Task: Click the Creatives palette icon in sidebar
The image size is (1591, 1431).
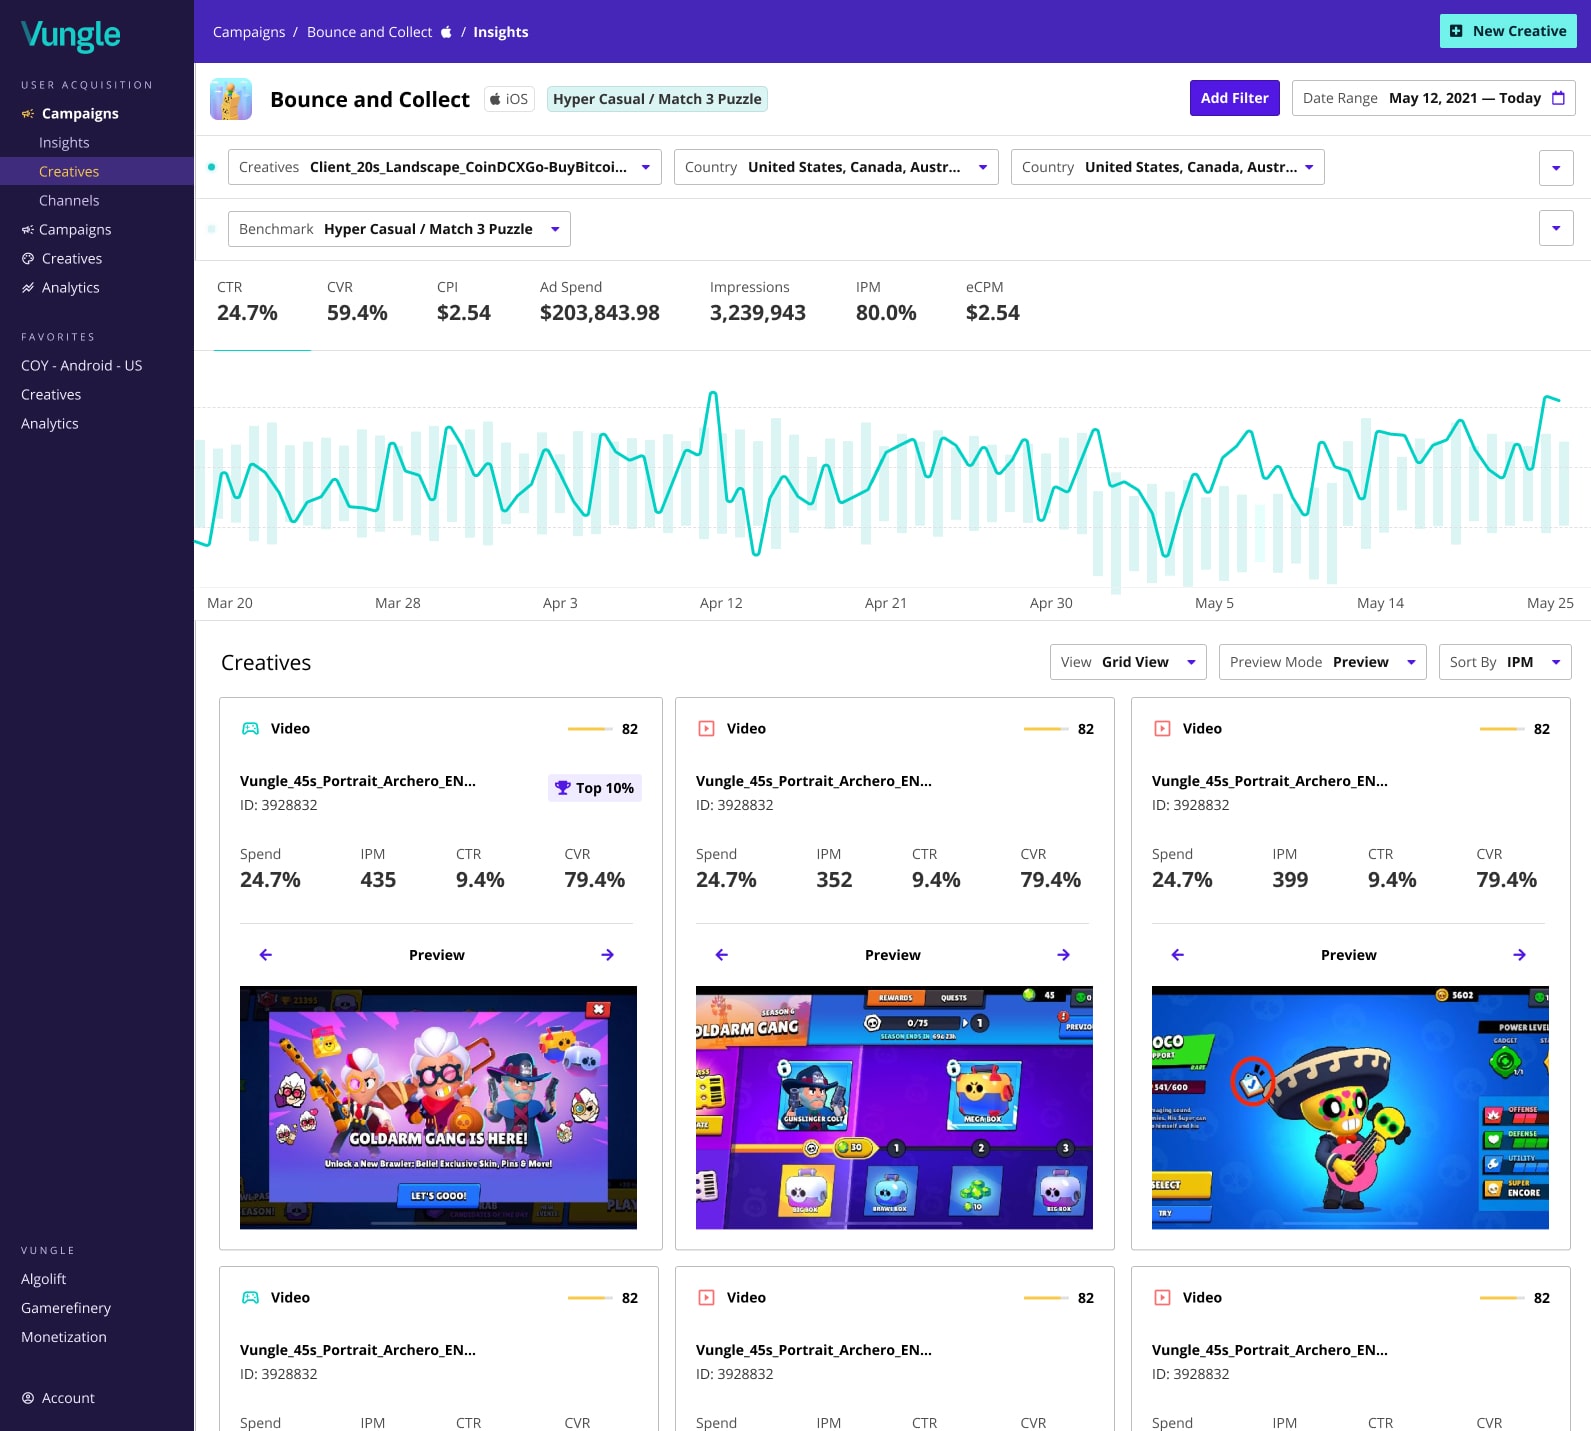Action: pos(28,259)
